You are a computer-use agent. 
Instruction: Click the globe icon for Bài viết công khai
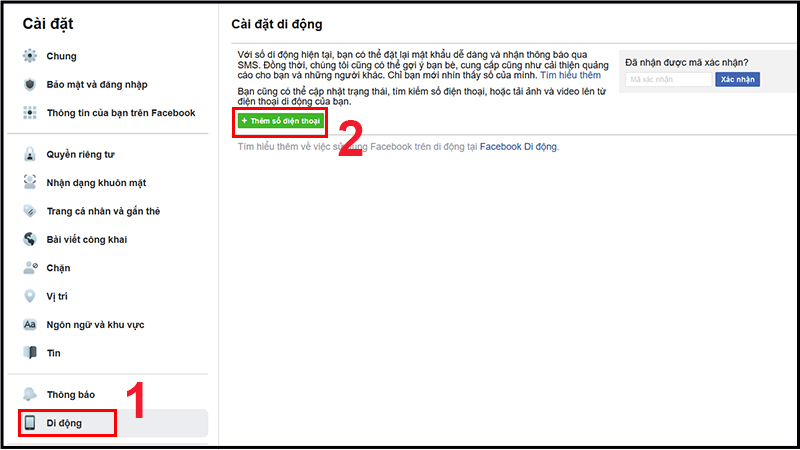coord(30,239)
